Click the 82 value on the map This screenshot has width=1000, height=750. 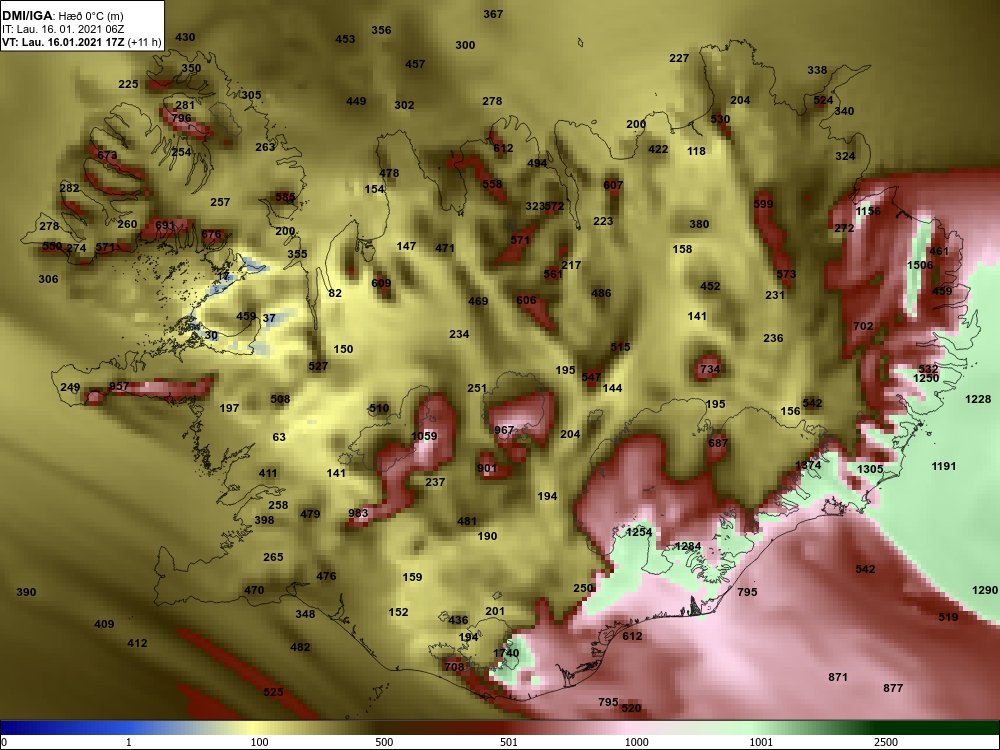(335, 293)
